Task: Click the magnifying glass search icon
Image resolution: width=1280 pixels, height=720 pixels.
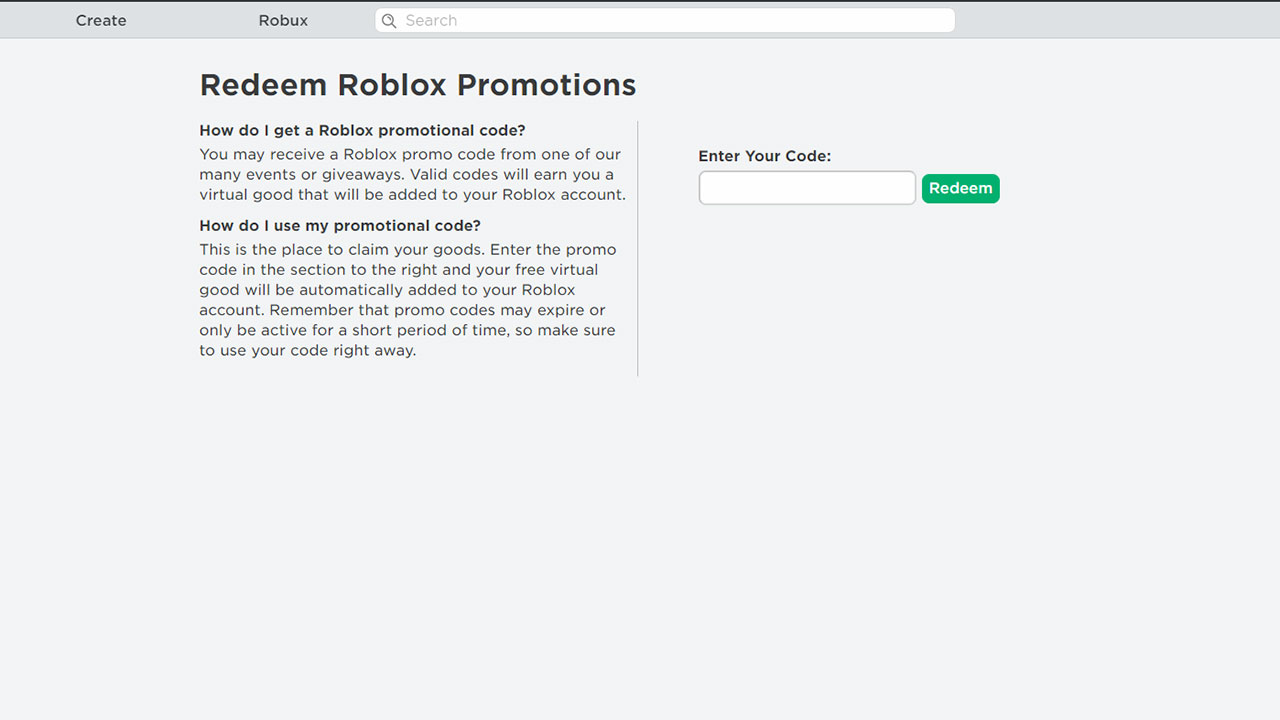Action: tap(389, 21)
